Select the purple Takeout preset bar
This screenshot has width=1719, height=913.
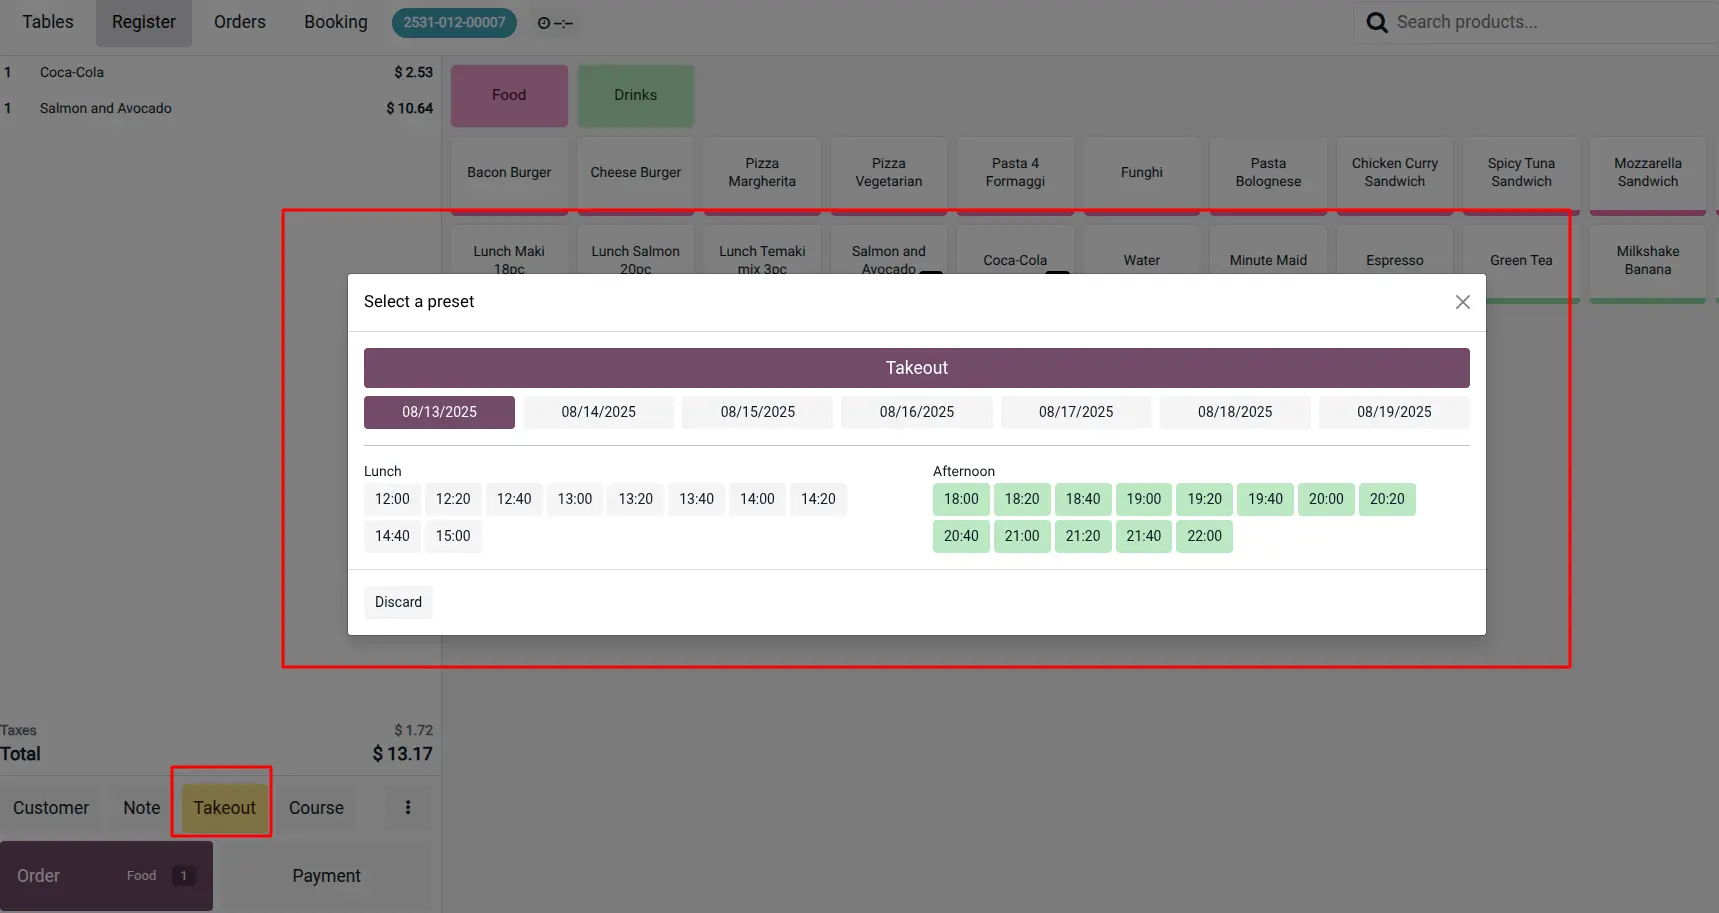(x=916, y=368)
